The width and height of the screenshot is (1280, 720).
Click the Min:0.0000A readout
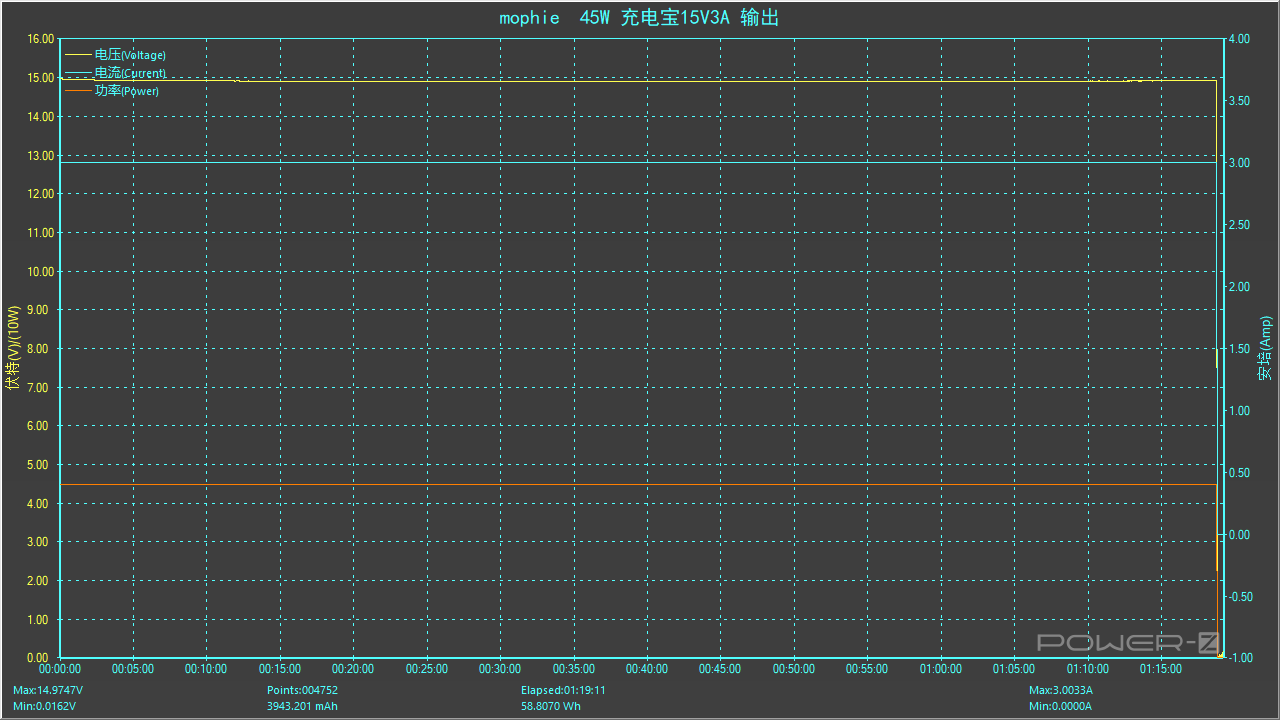[x=1060, y=706]
